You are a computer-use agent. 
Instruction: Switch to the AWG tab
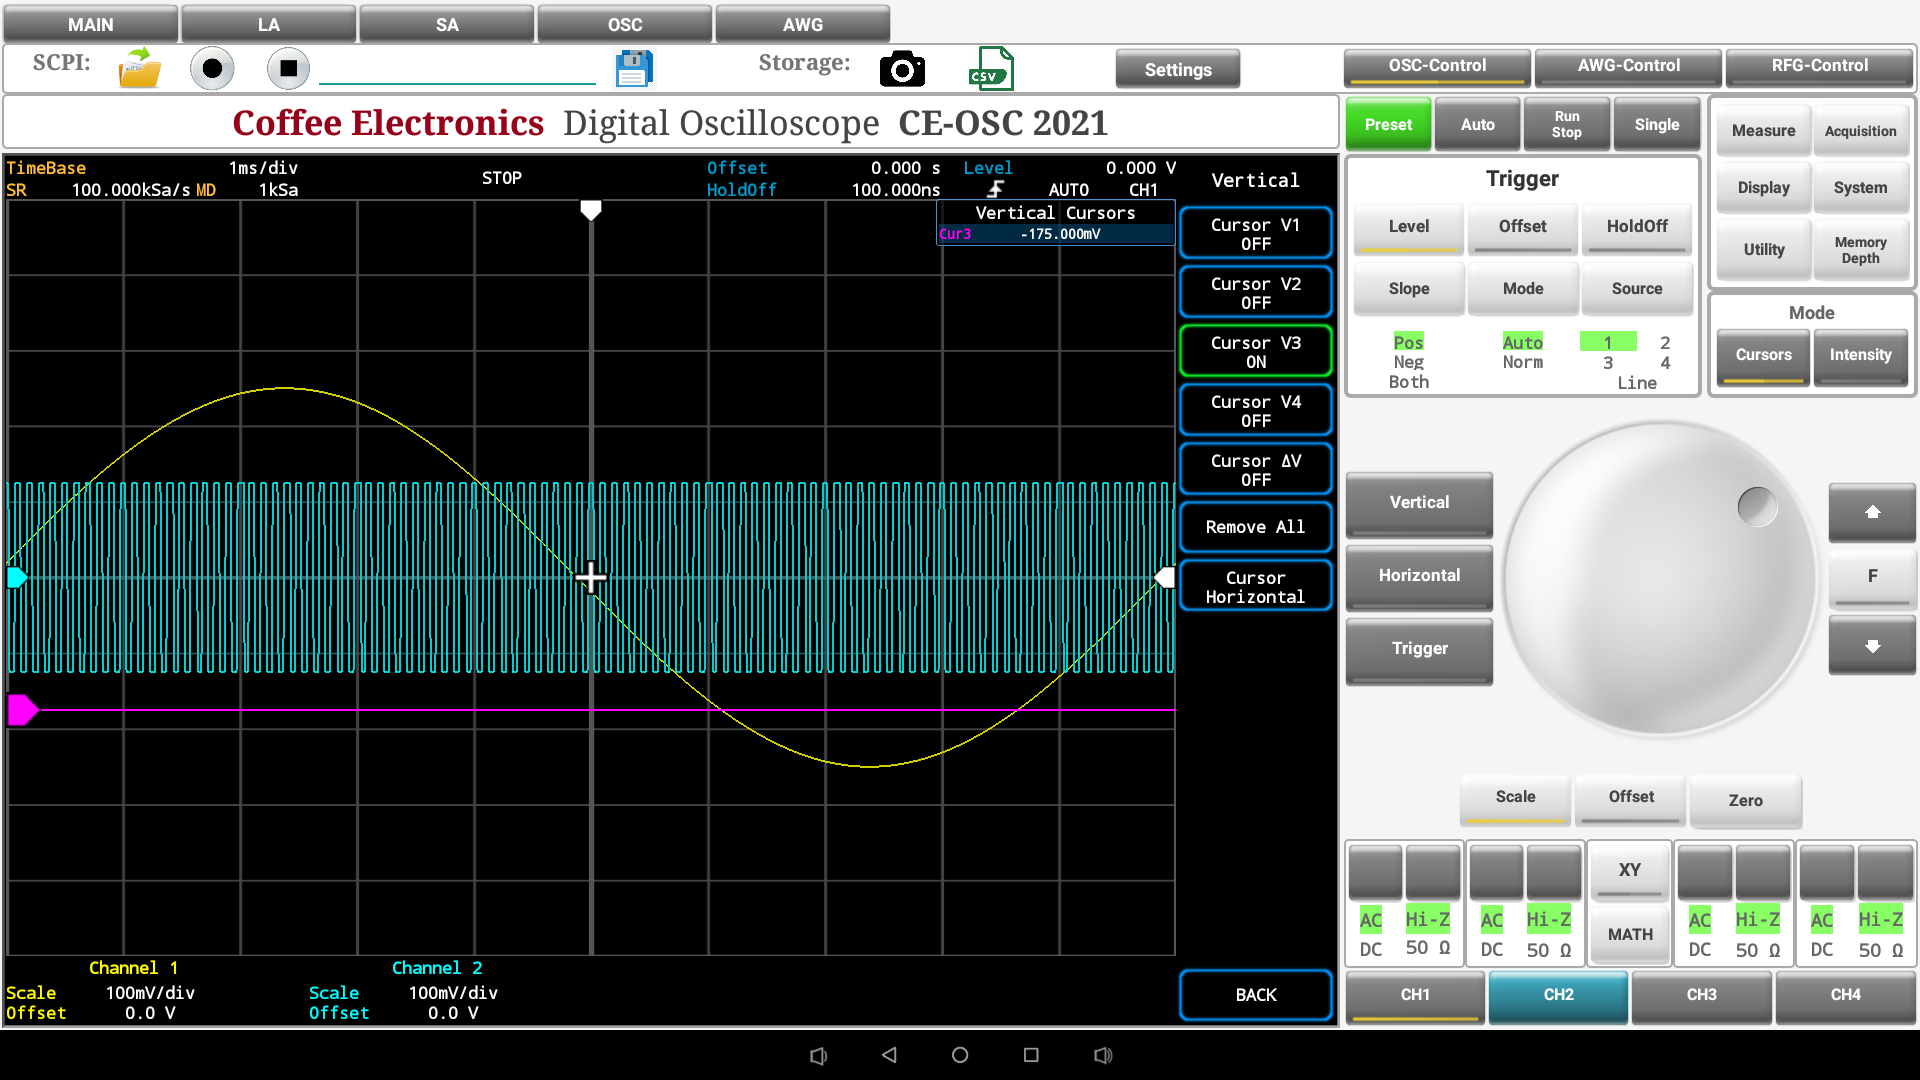(x=802, y=24)
